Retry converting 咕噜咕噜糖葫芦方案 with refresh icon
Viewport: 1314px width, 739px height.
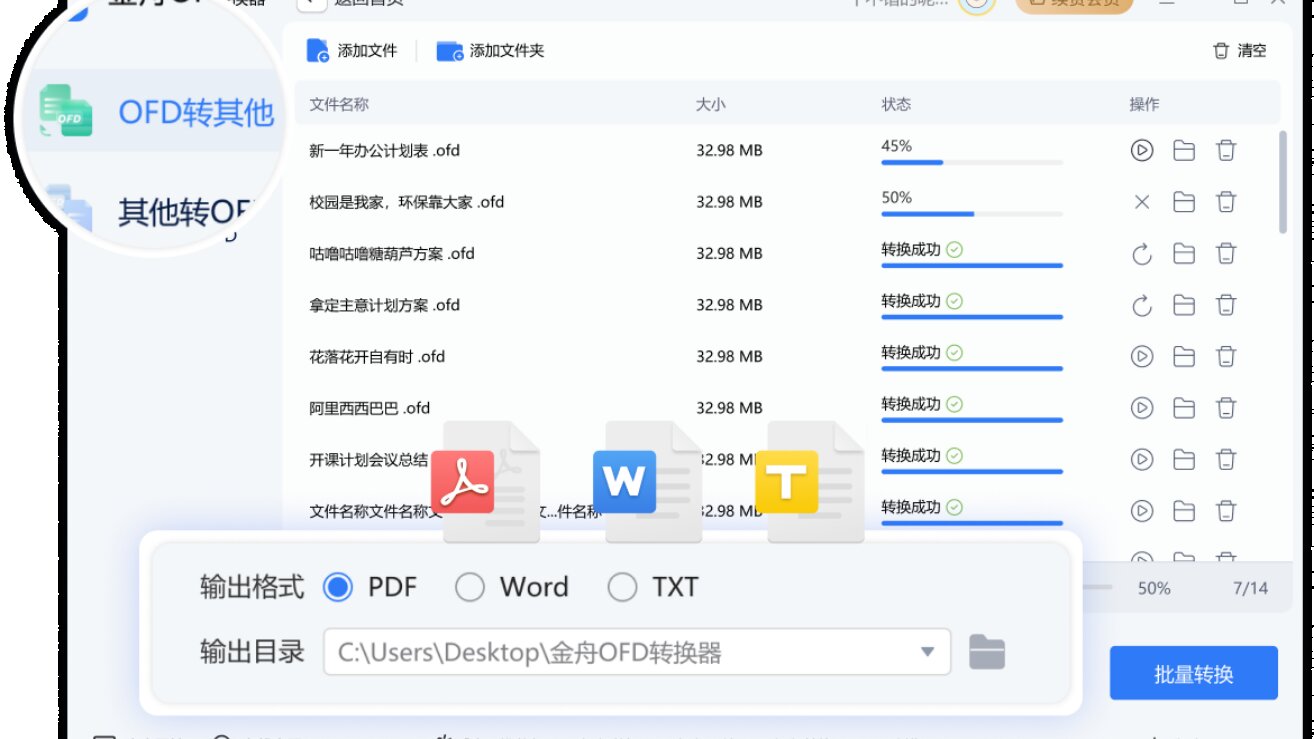click(1141, 253)
